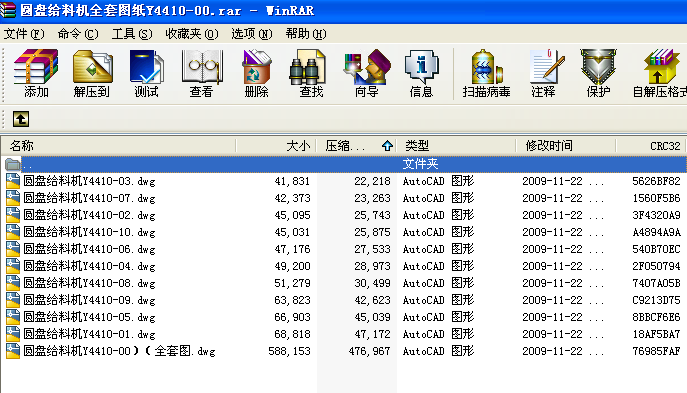Open the 帮助(H) menu
This screenshot has height=393, width=687.
306,34
